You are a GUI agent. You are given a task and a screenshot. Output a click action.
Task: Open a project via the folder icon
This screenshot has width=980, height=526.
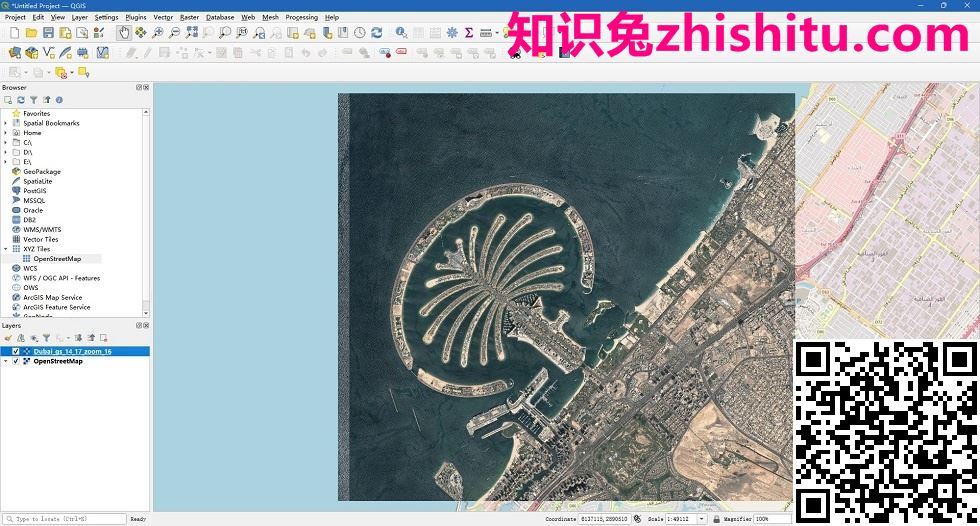(31, 32)
